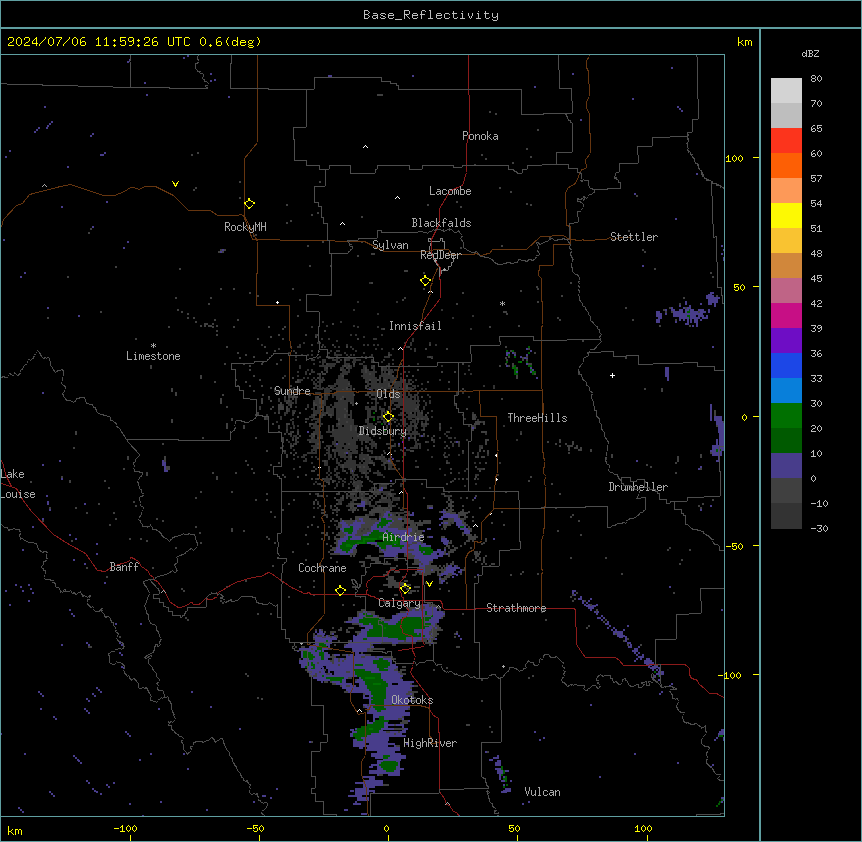This screenshot has height=842, width=862.
Task: Click the RedDeer city label
Action: pyautogui.click(x=440, y=255)
